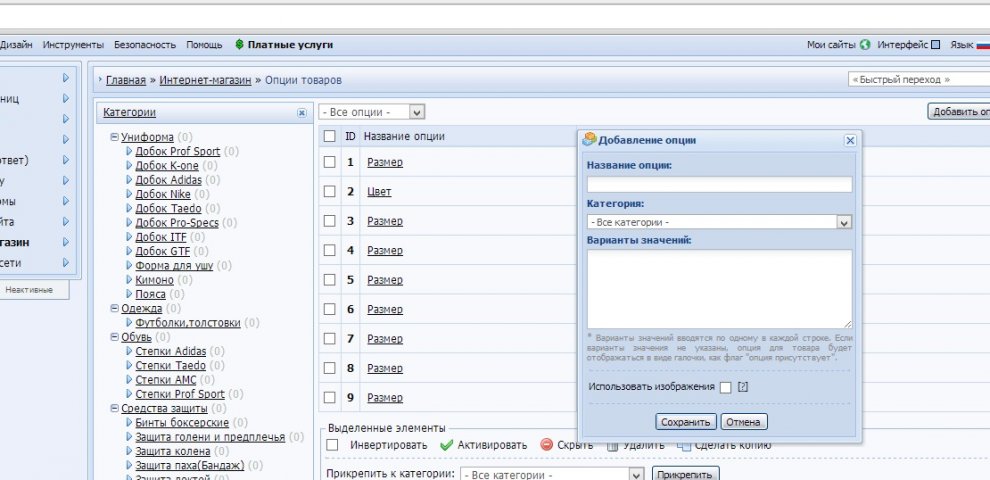Select the Защита голени и предплечья category
Viewport: 990px width, 480px height.
[x=210, y=437]
